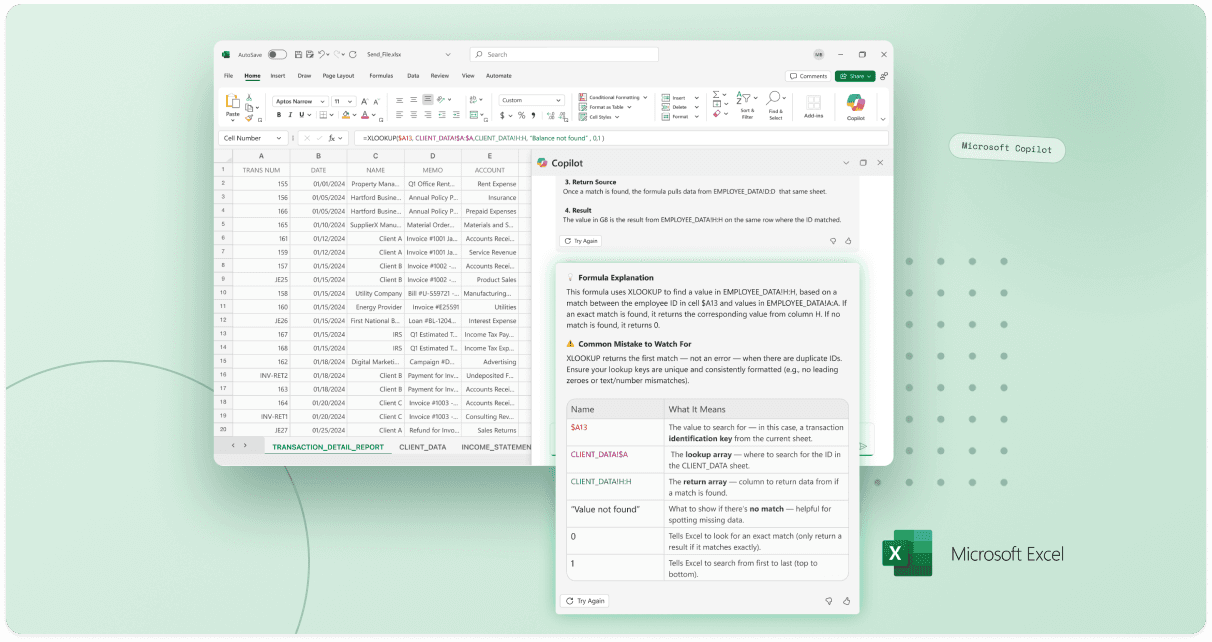Open Format as Table menu

[605, 107]
